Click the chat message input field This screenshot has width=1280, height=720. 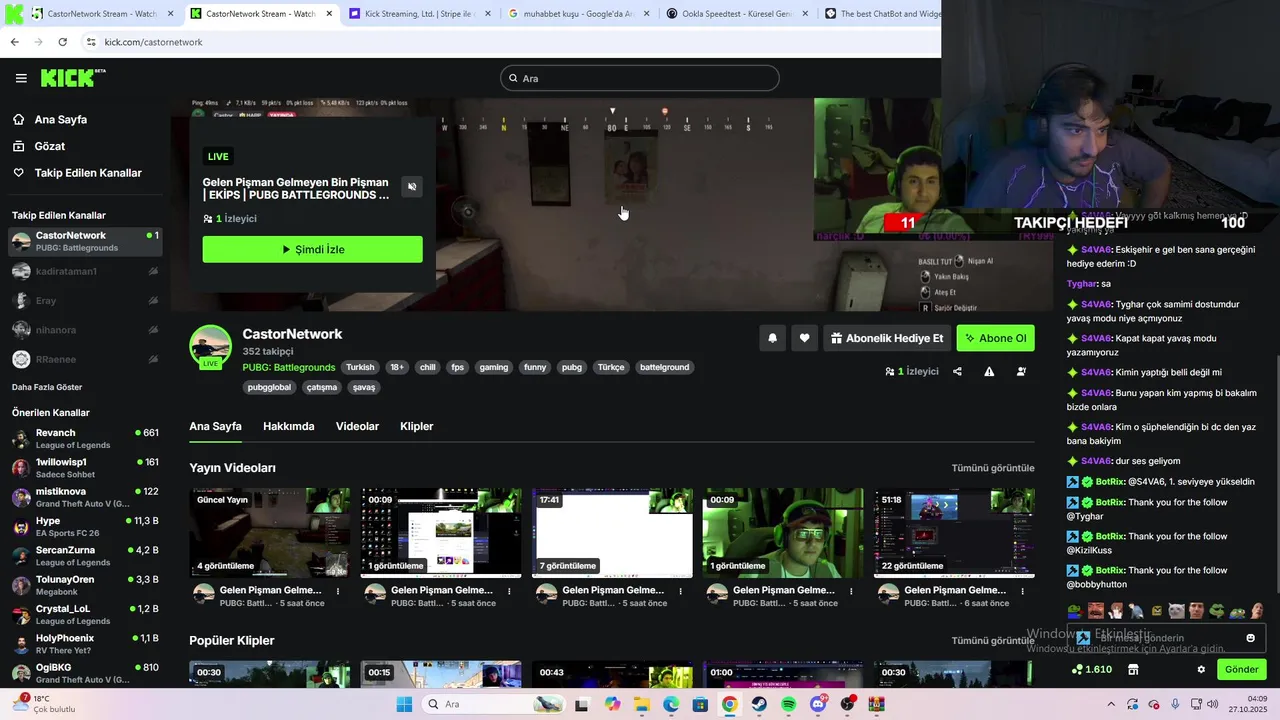tap(1166, 638)
